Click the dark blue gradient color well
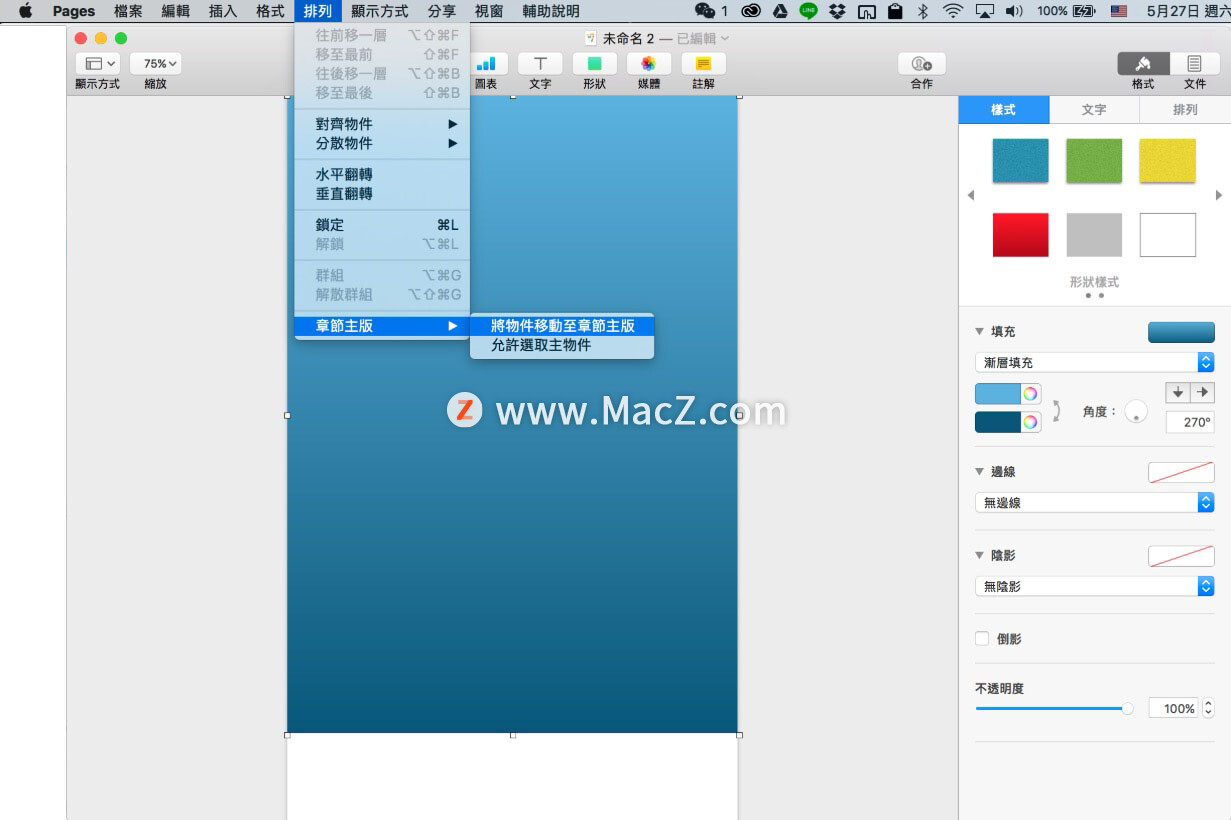1231x820 pixels. click(998, 422)
